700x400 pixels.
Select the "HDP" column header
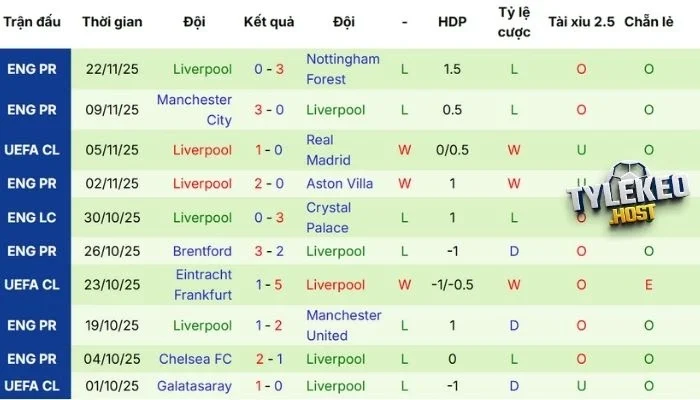coord(453,21)
